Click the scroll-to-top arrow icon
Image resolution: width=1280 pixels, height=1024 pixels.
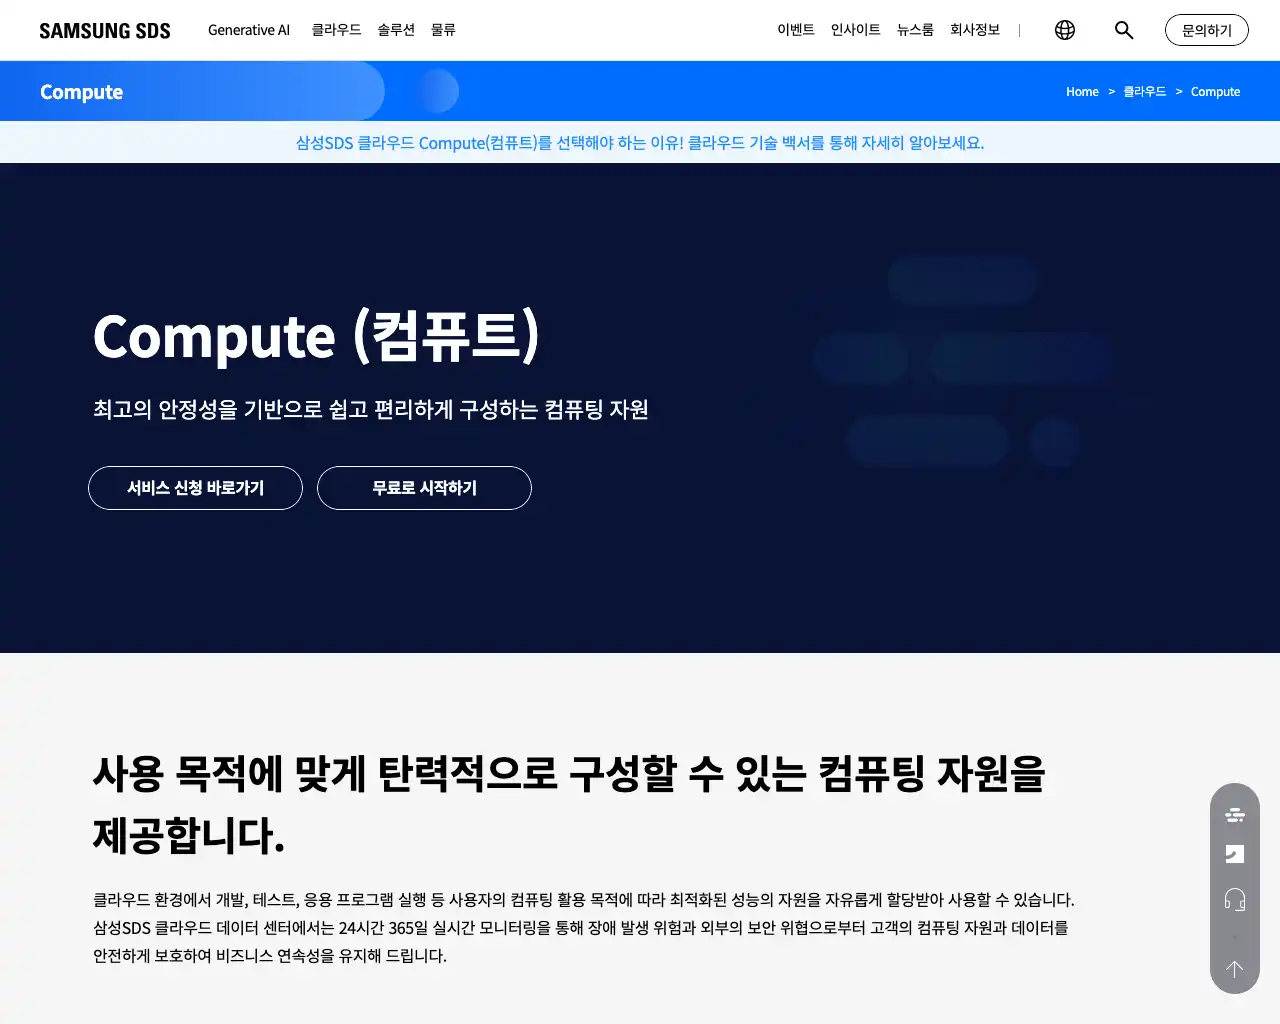(x=1234, y=968)
